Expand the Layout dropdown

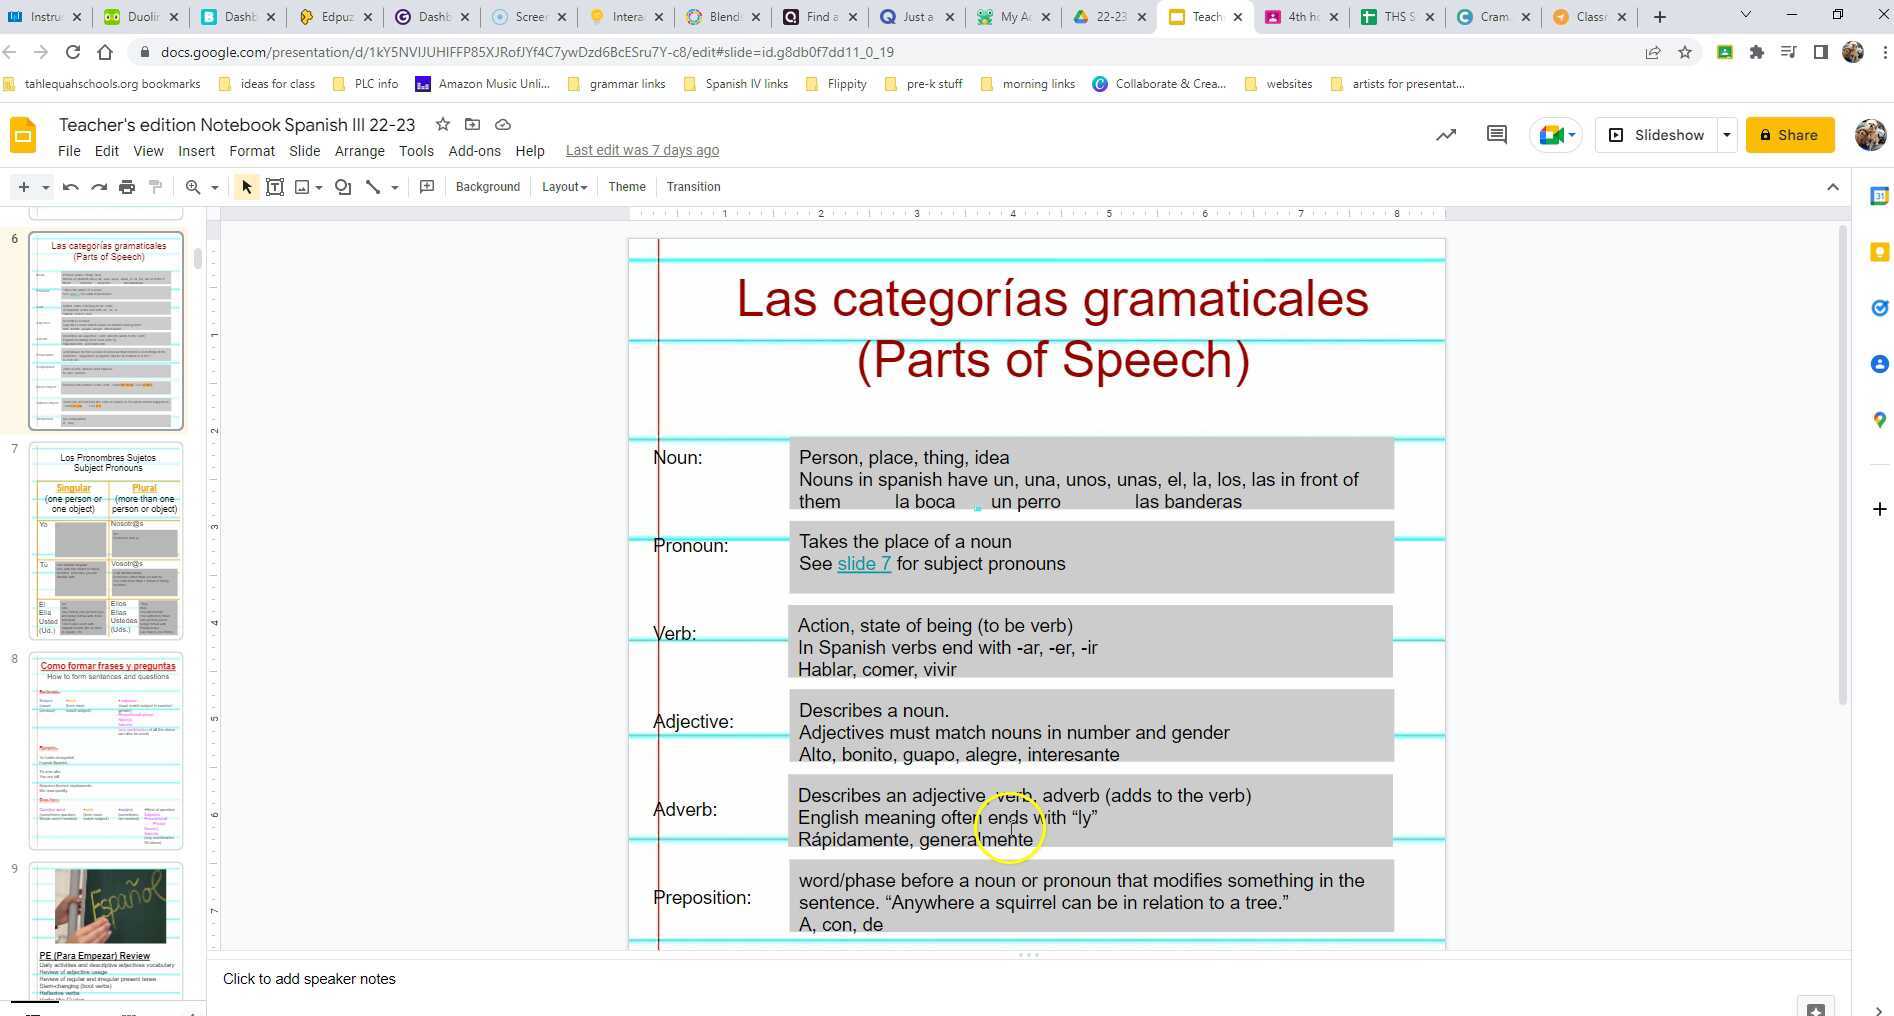[x=563, y=187]
